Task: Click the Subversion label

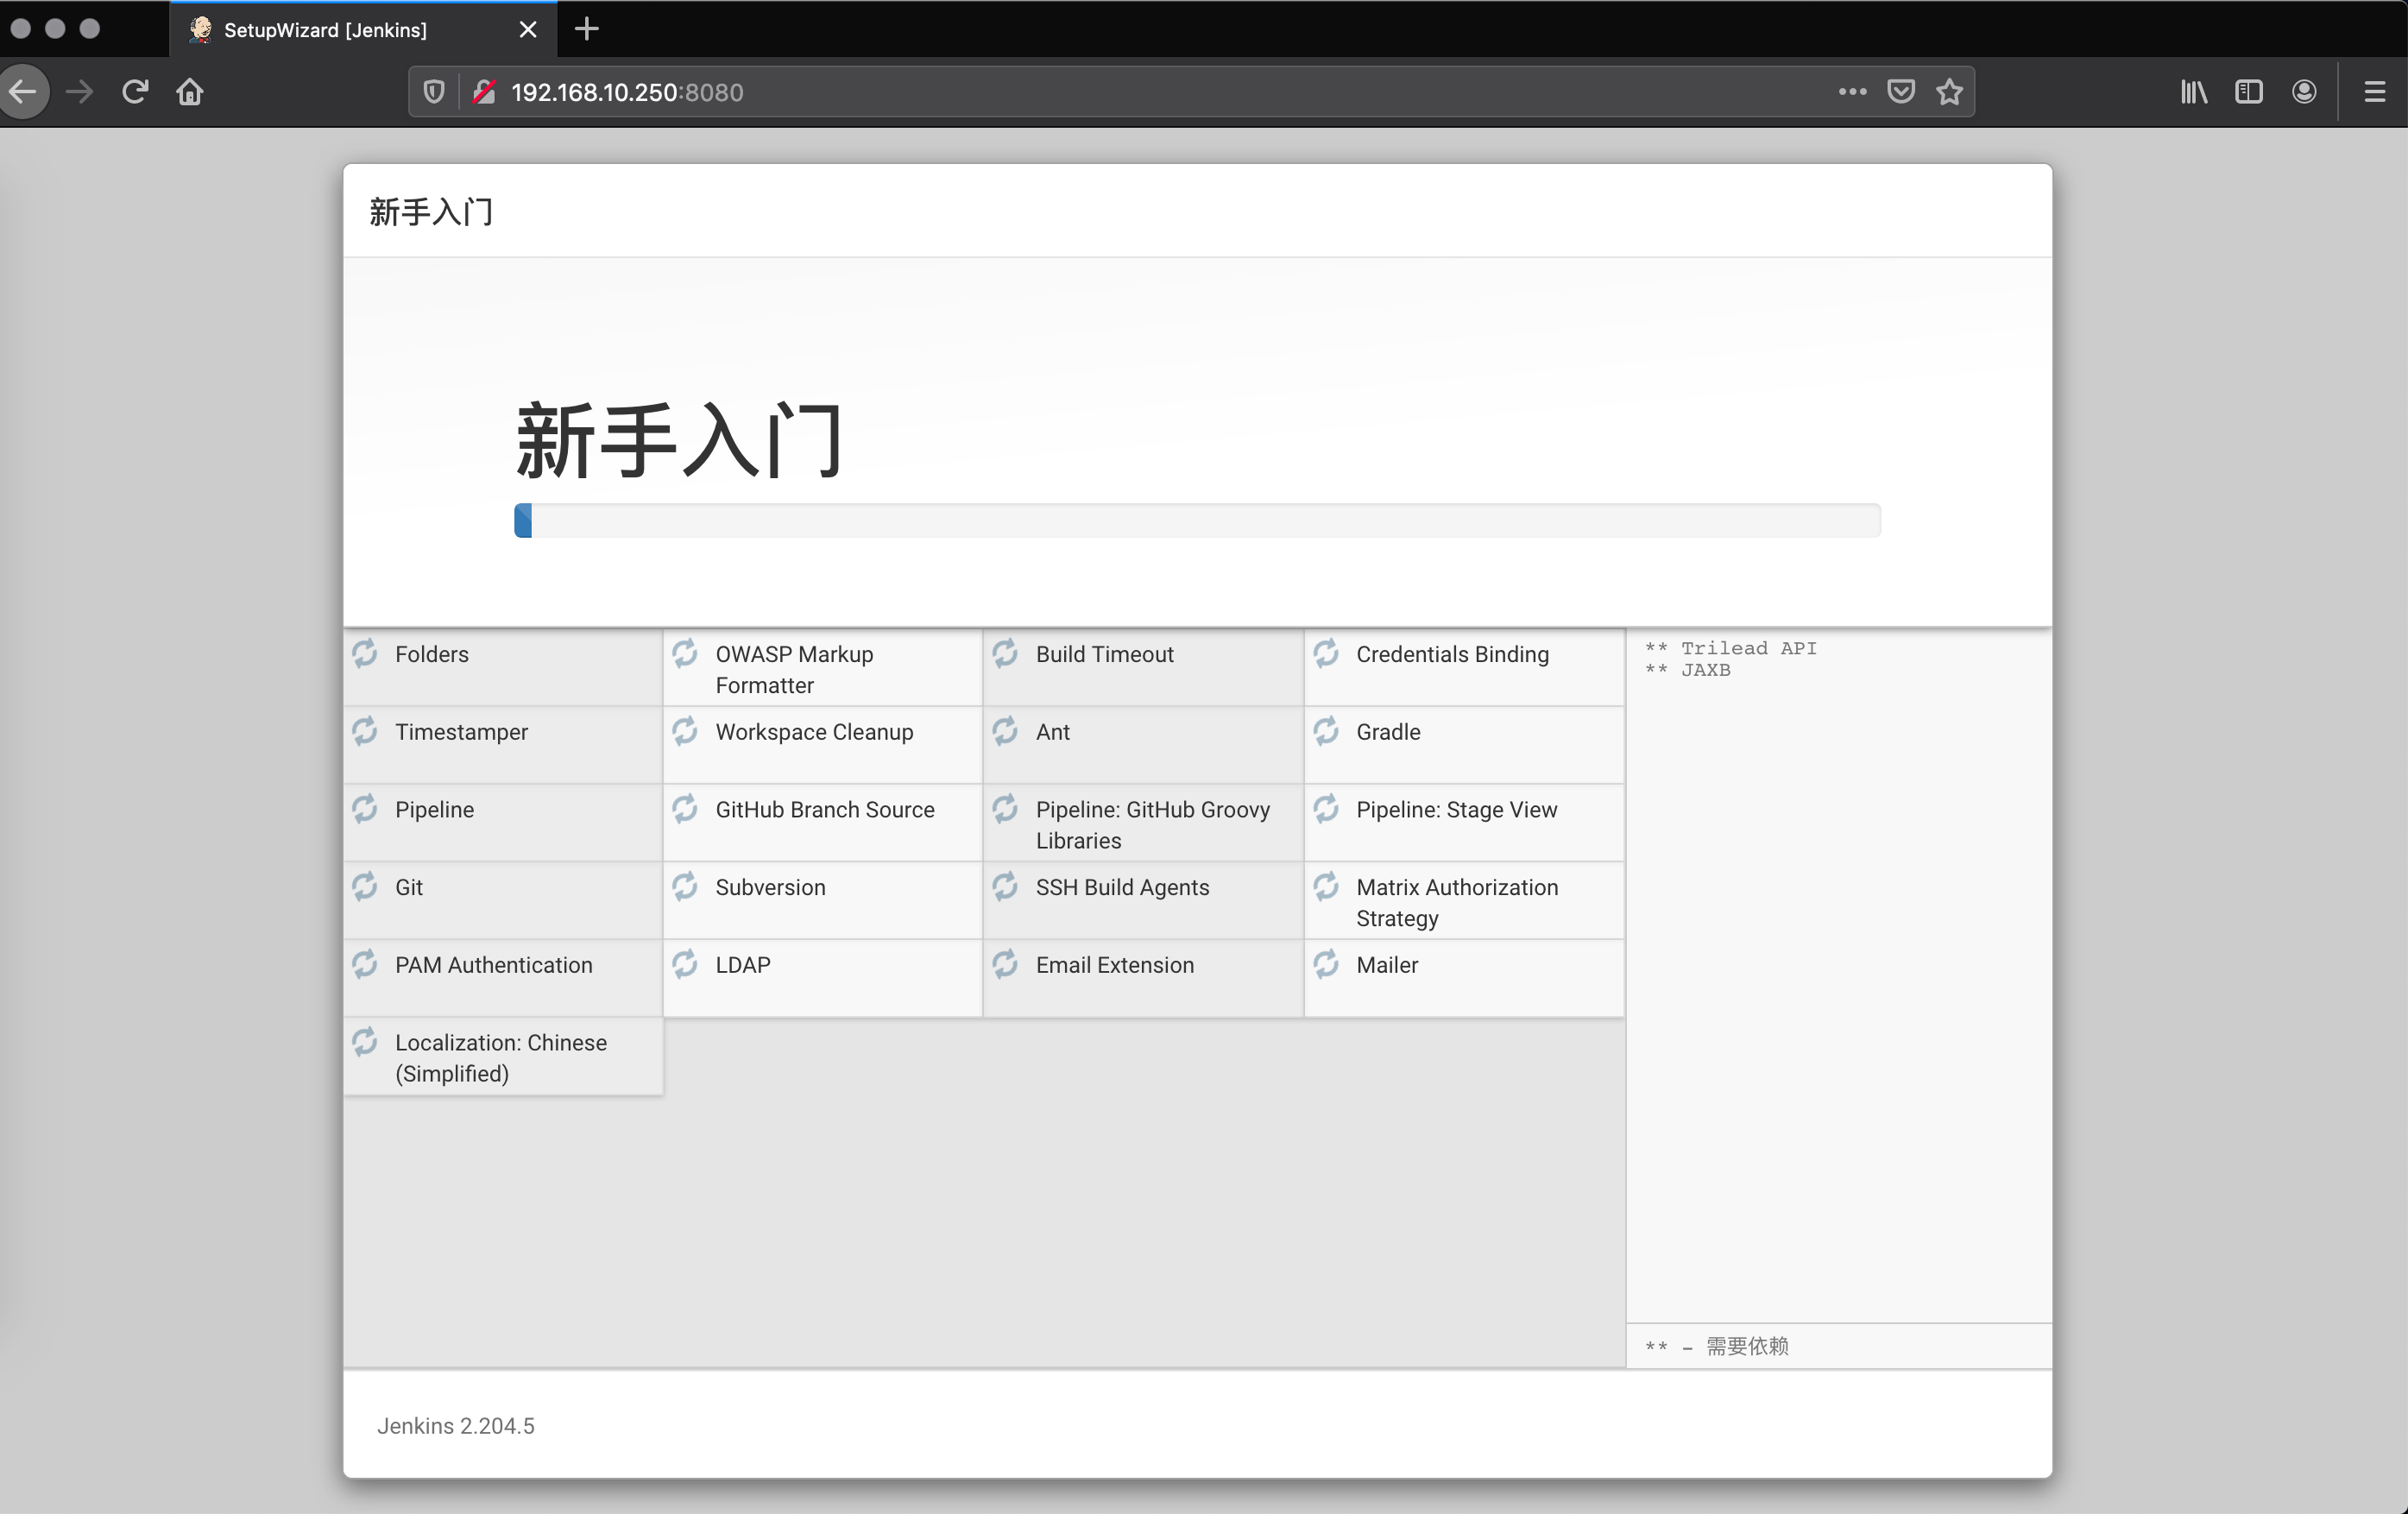Action: (770, 887)
